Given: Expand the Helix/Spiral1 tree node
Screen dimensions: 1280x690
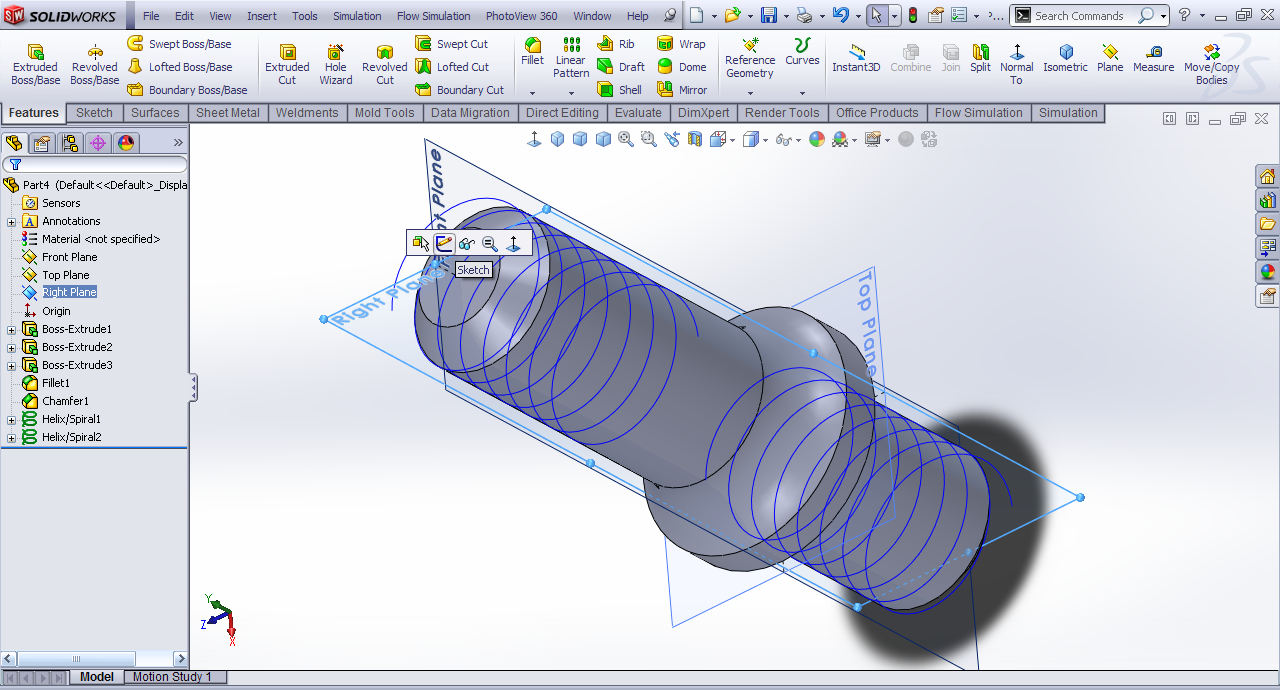Looking at the screenshot, I should (x=12, y=419).
